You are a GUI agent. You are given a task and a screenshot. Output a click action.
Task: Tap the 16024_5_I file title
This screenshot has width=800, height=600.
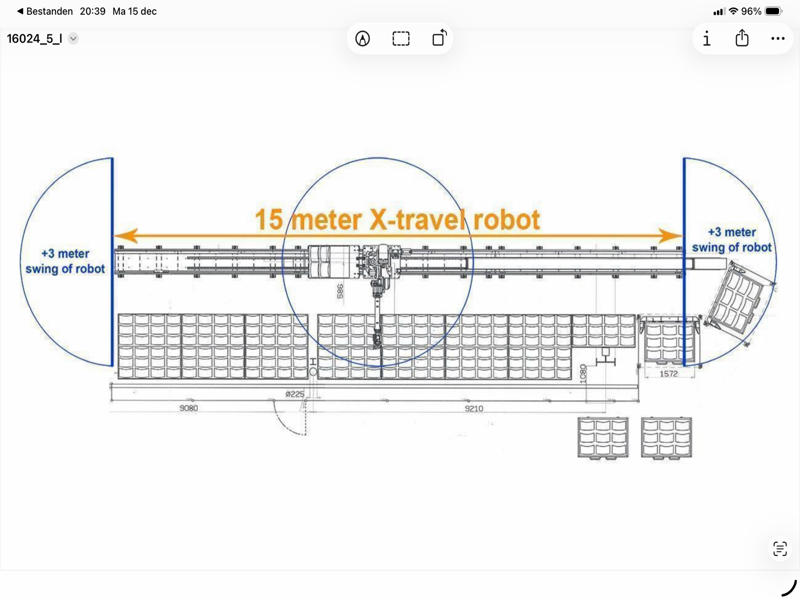34,39
